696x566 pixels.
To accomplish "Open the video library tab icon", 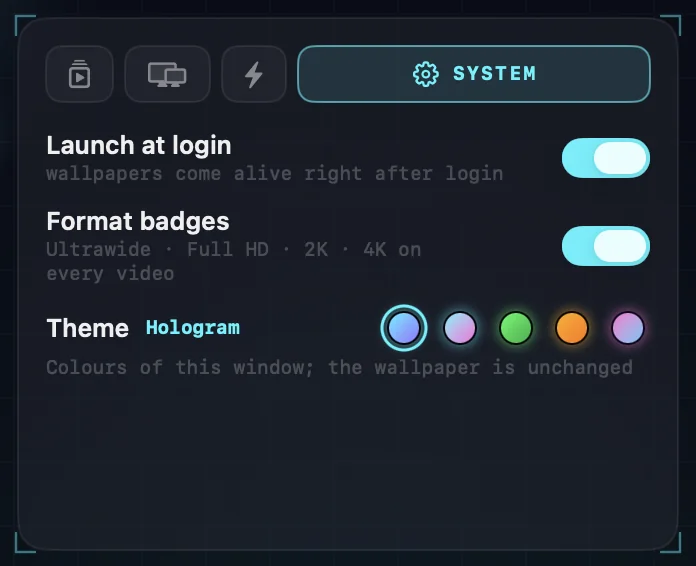I will pyautogui.click(x=79, y=74).
